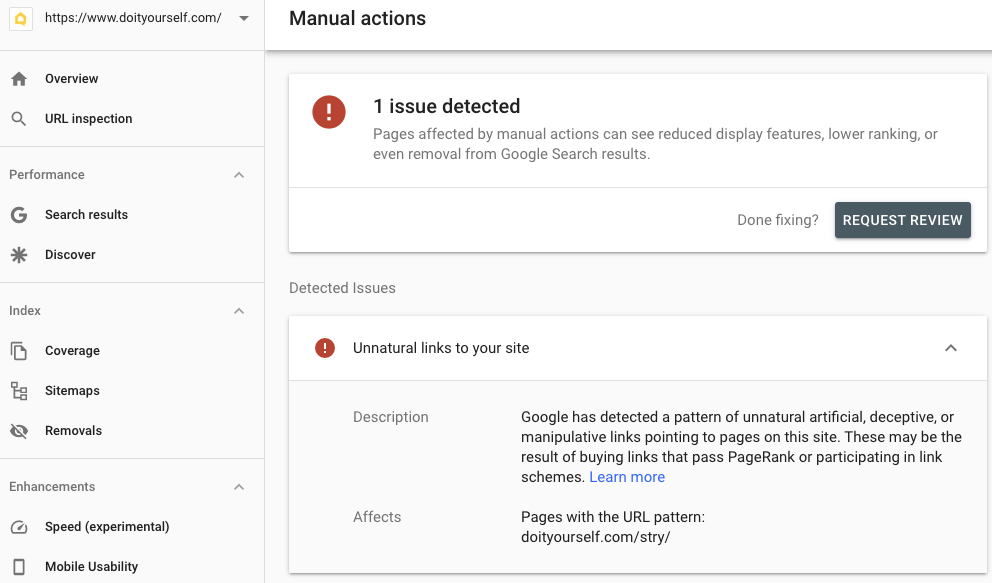Click the Sitemaps tree icon

pyautogui.click(x=19, y=391)
